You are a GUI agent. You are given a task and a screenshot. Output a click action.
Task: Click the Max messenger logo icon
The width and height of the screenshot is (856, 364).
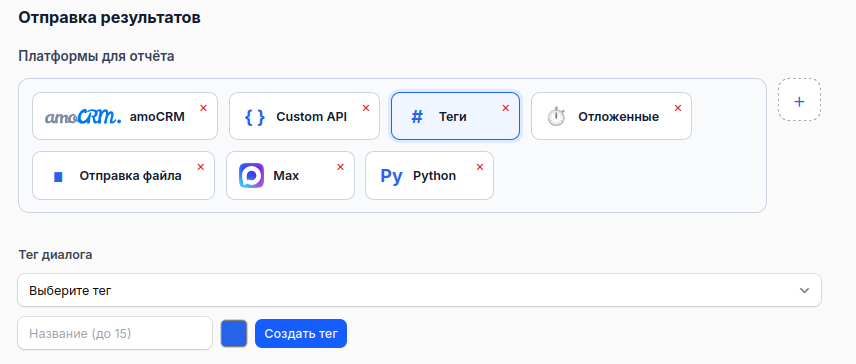coord(251,176)
